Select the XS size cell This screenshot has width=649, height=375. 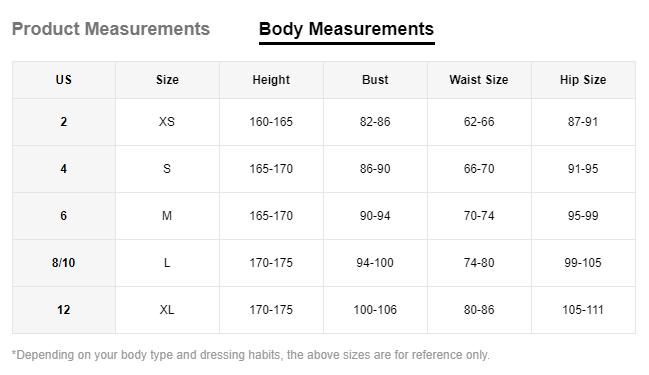[x=167, y=122]
